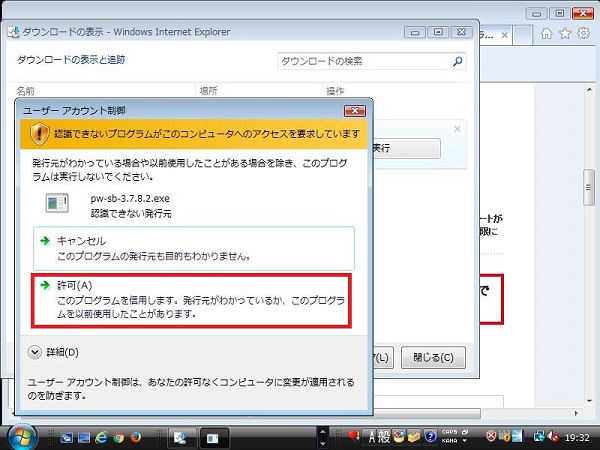The image size is (600, 450).
Task: Click the UAC warning shield icon
Action: (x=40, y=134)
